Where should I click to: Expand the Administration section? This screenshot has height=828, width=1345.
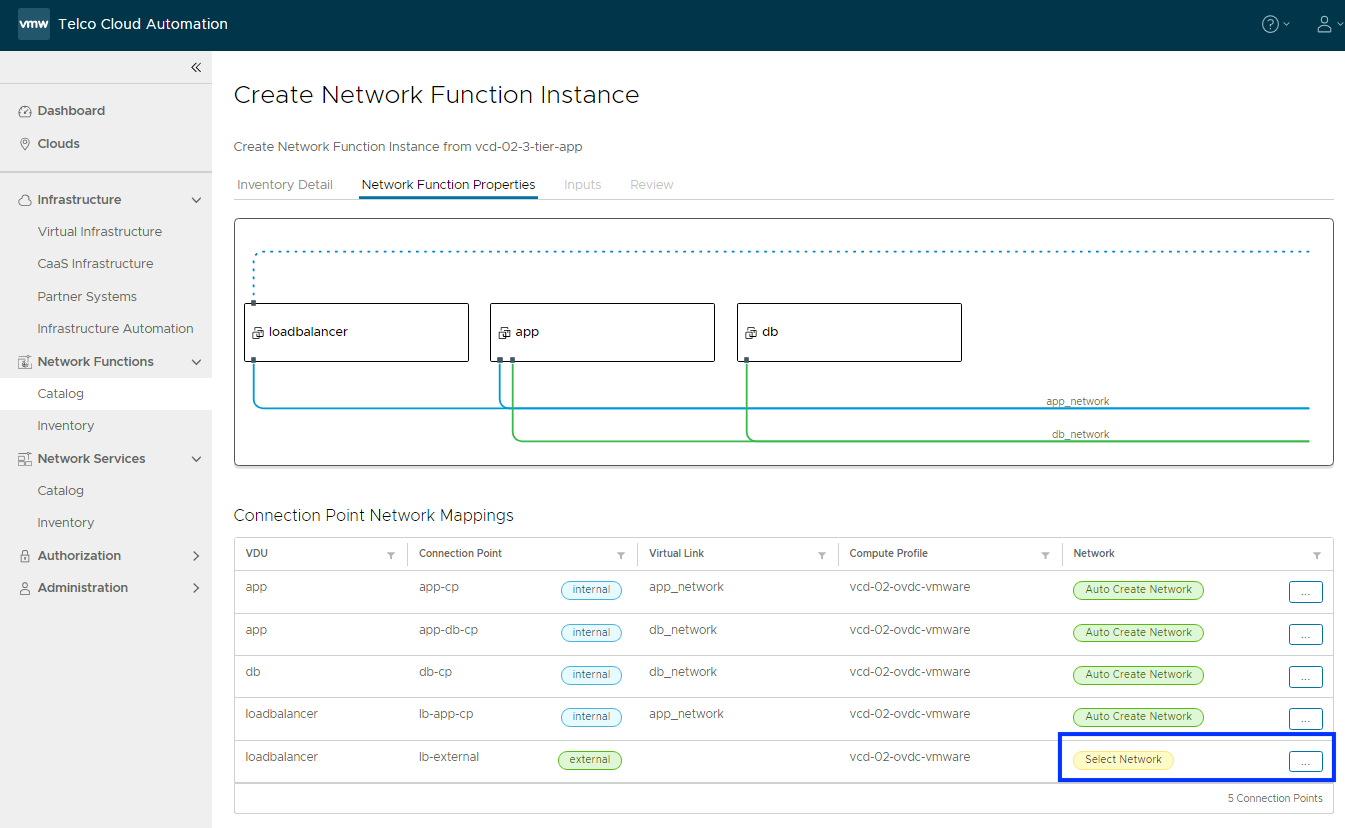196,588
